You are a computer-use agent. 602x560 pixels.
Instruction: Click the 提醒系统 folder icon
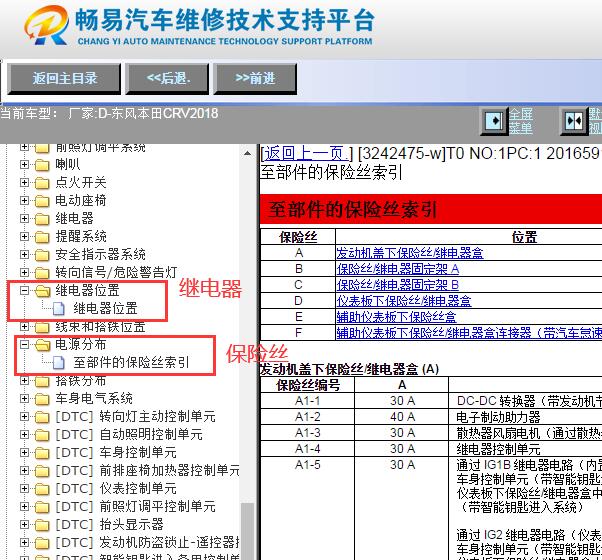pyautogui.click(x=42, y=237)
